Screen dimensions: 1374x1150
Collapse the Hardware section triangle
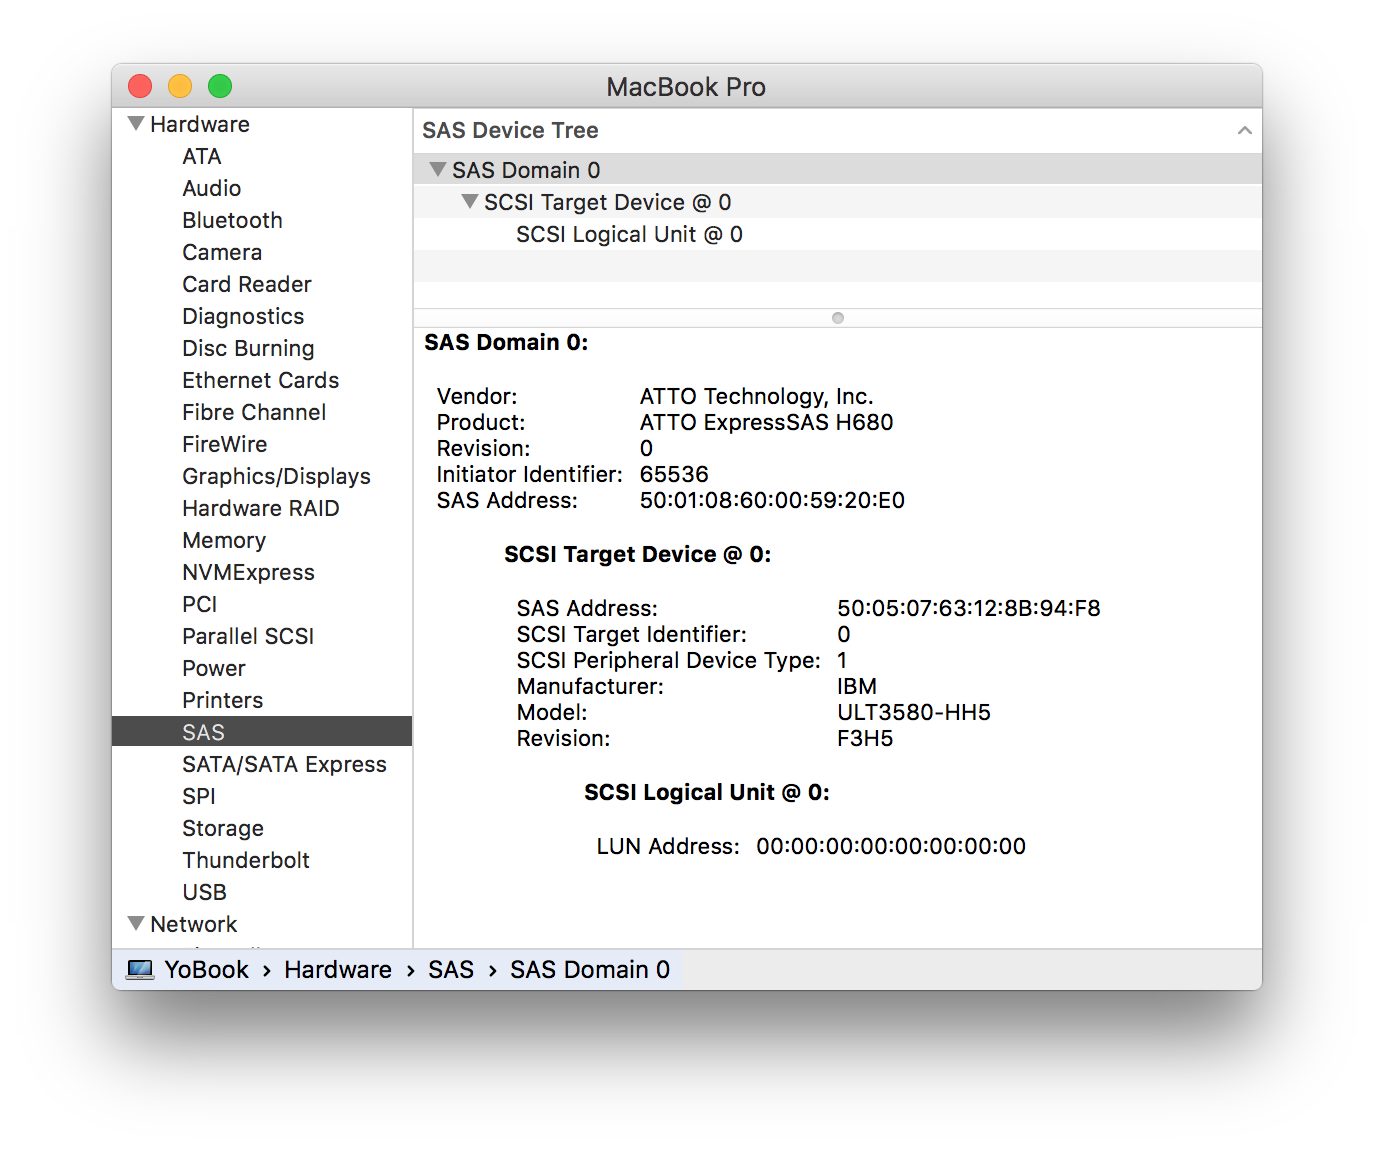tap(136, 124)
